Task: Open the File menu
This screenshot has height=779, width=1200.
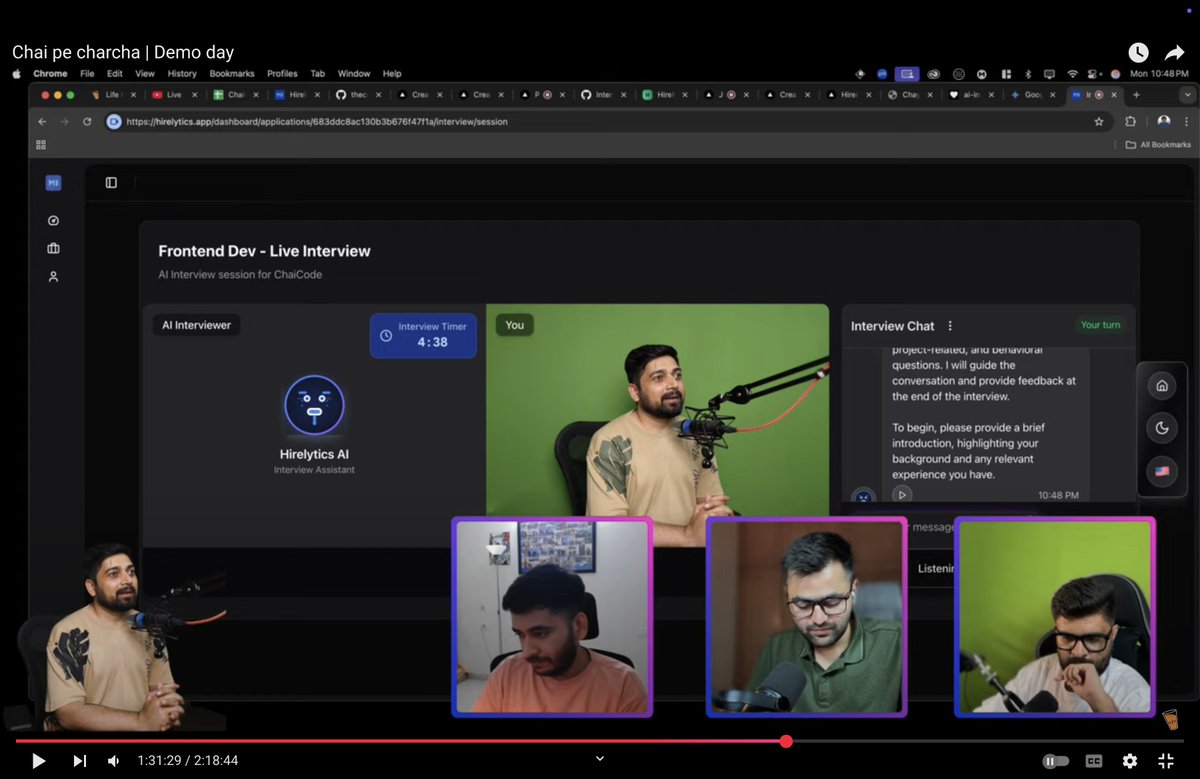Action: (87, 73)
